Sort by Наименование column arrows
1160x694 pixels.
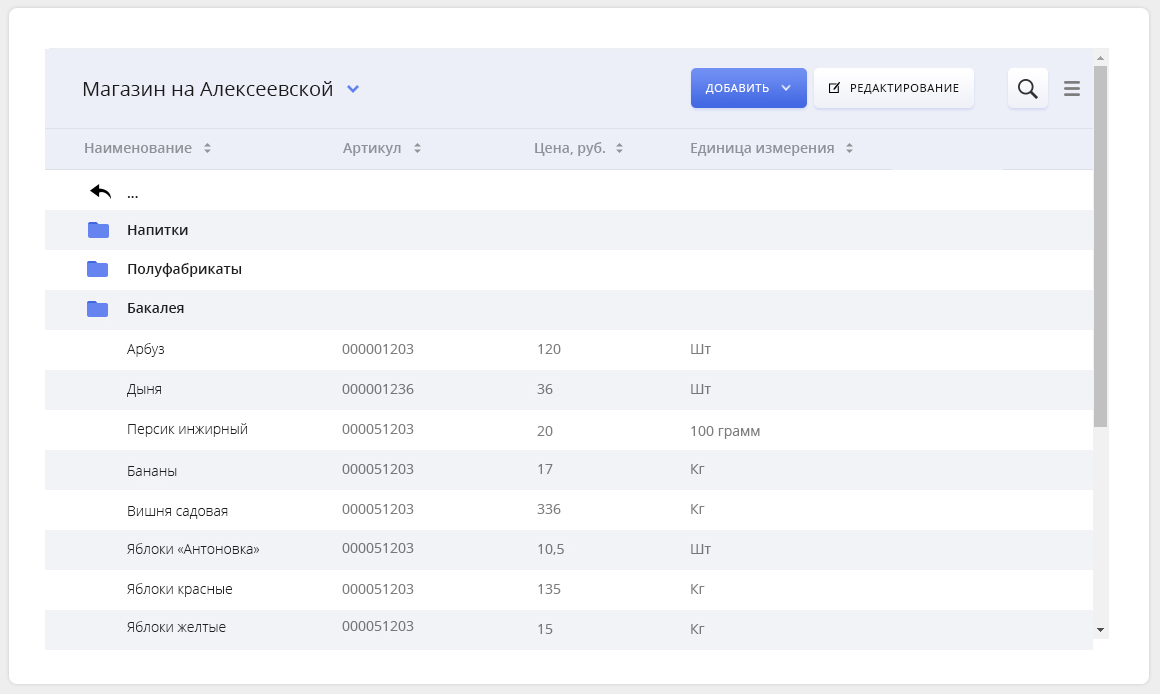point(207,148)
